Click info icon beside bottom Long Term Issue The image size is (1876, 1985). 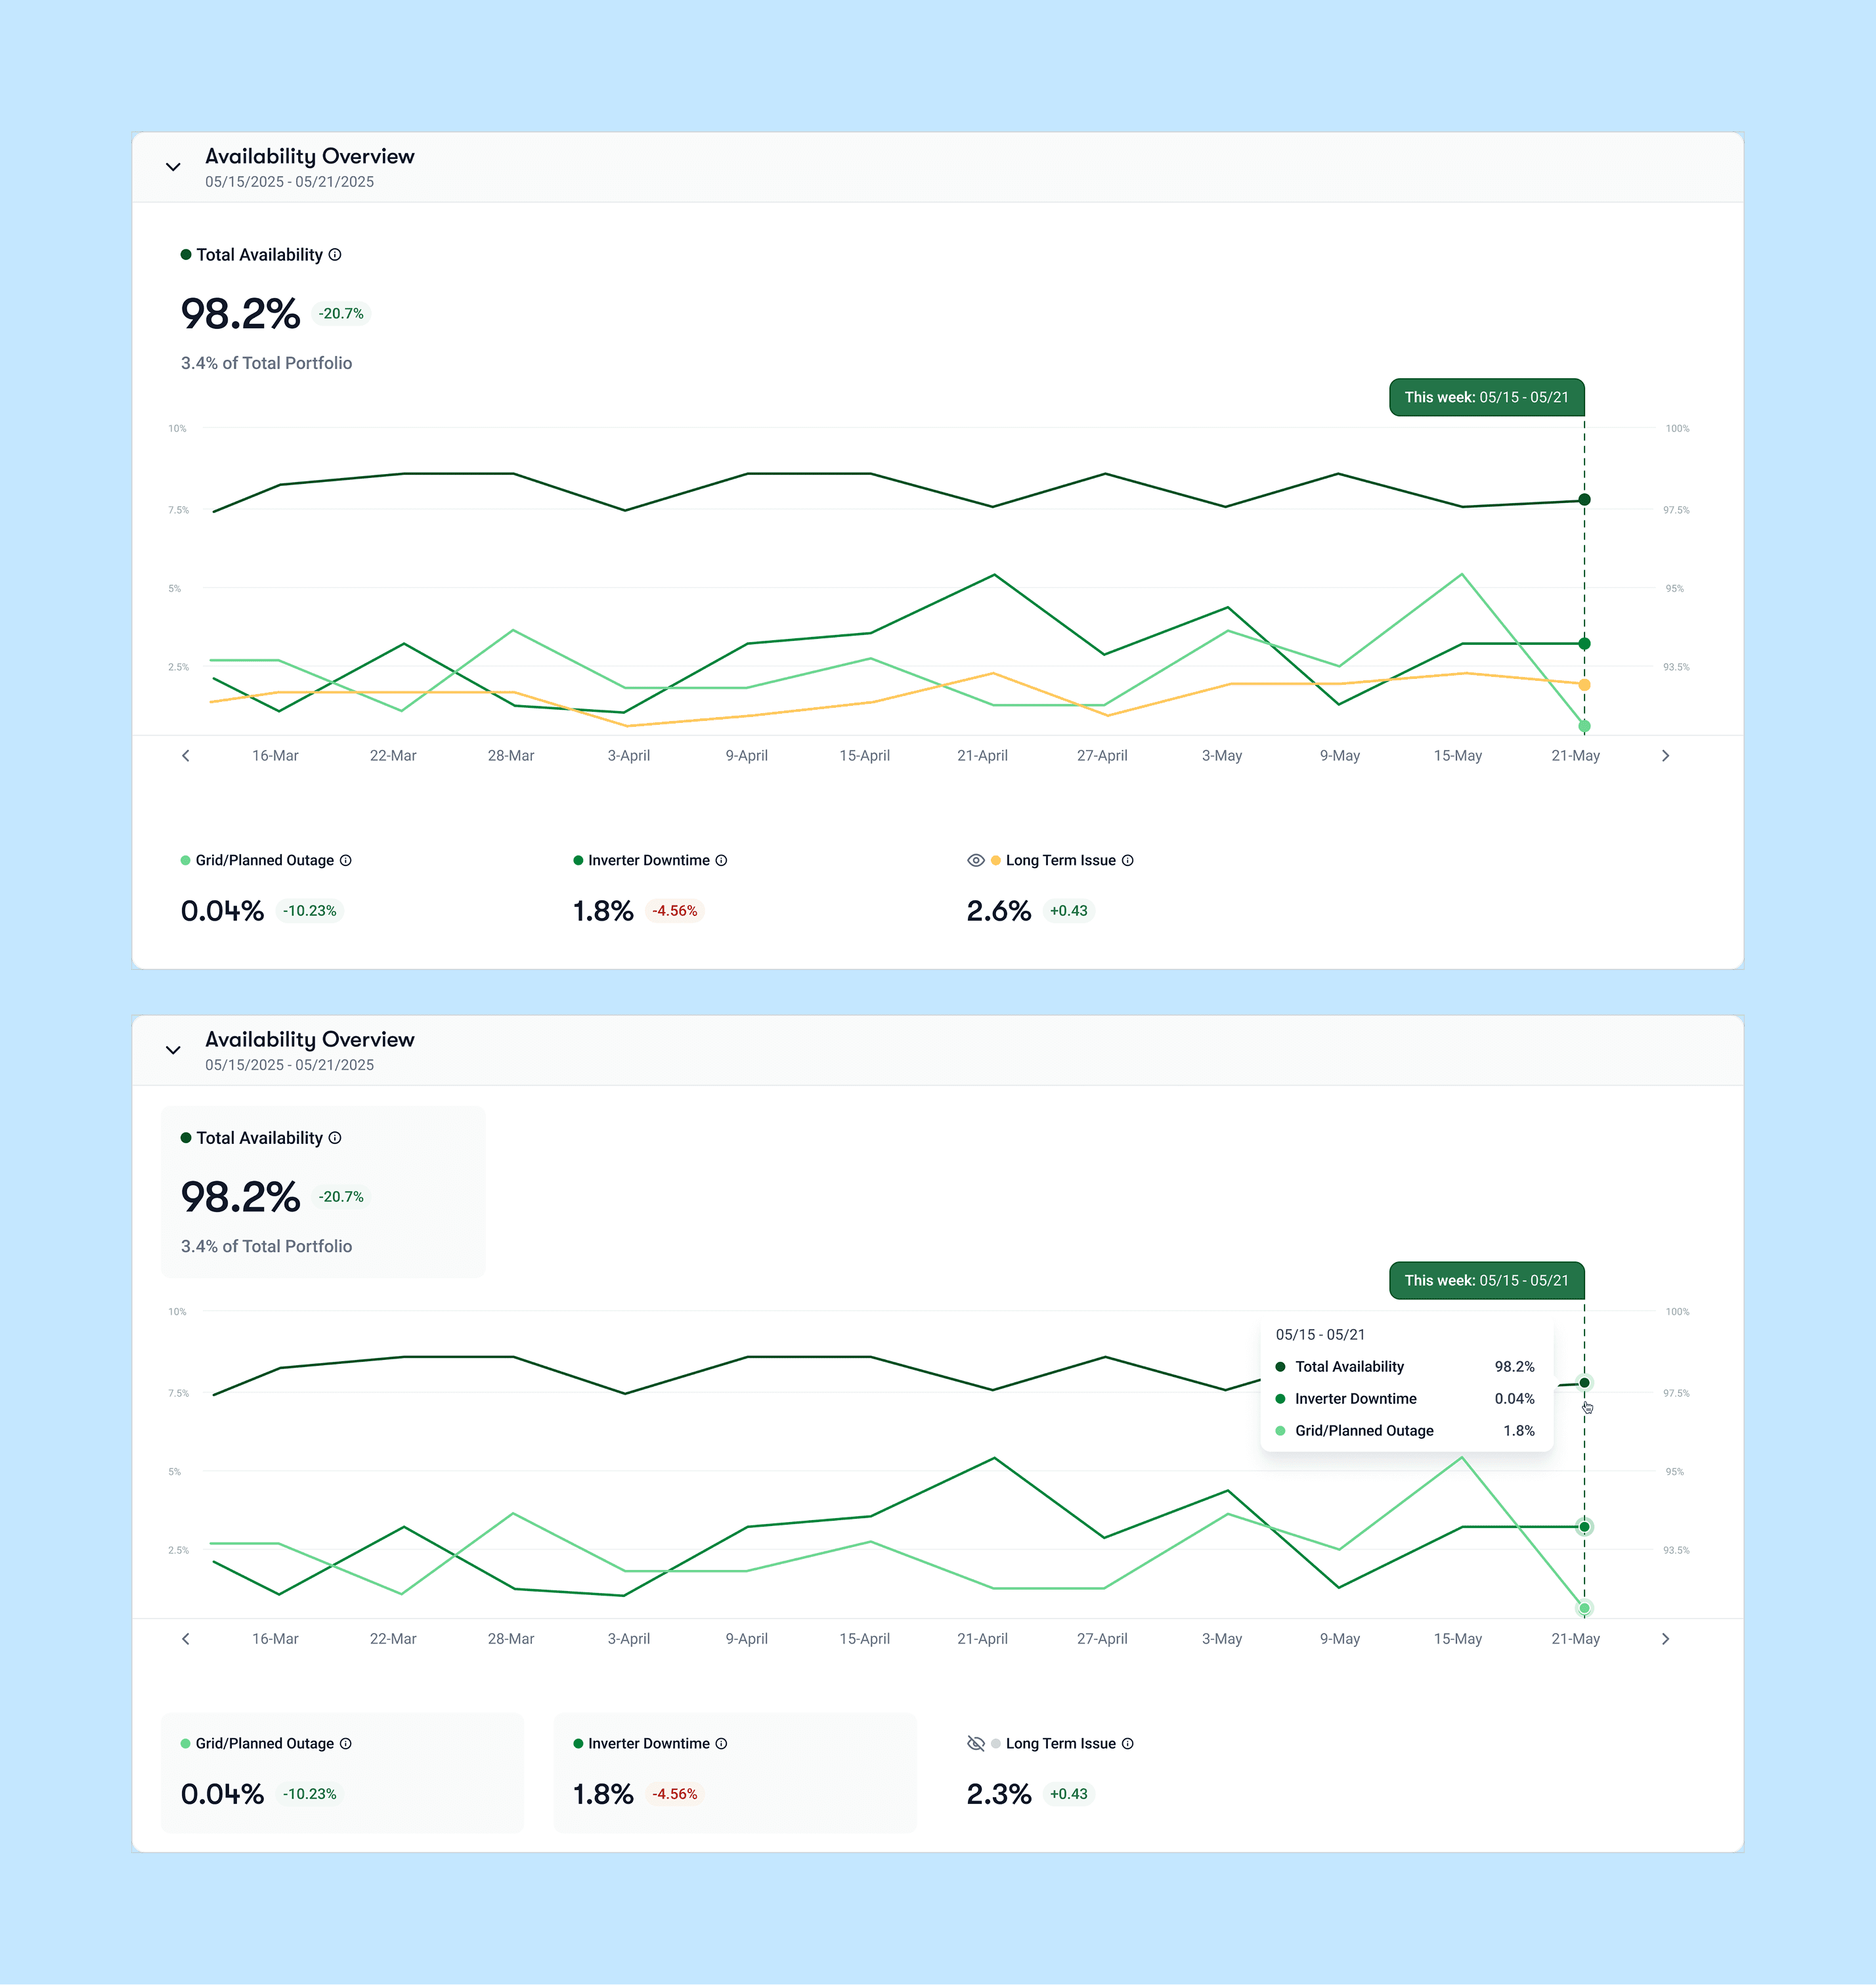[x=1127, y=1743]
